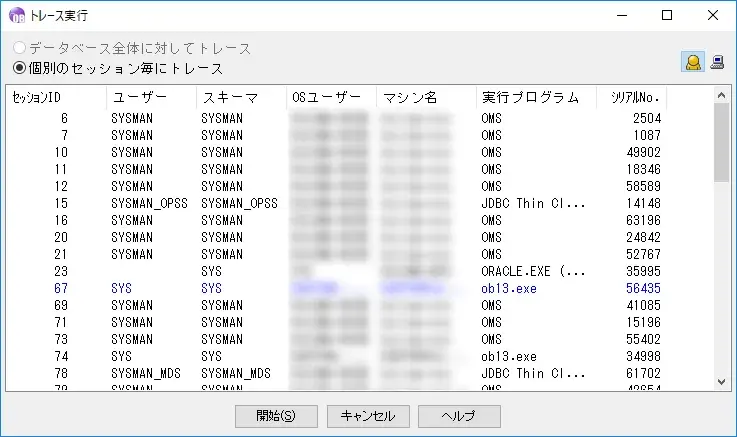Sort by the ユーザー column header
This screenshot has height=437, width=737.
(150, 98)
